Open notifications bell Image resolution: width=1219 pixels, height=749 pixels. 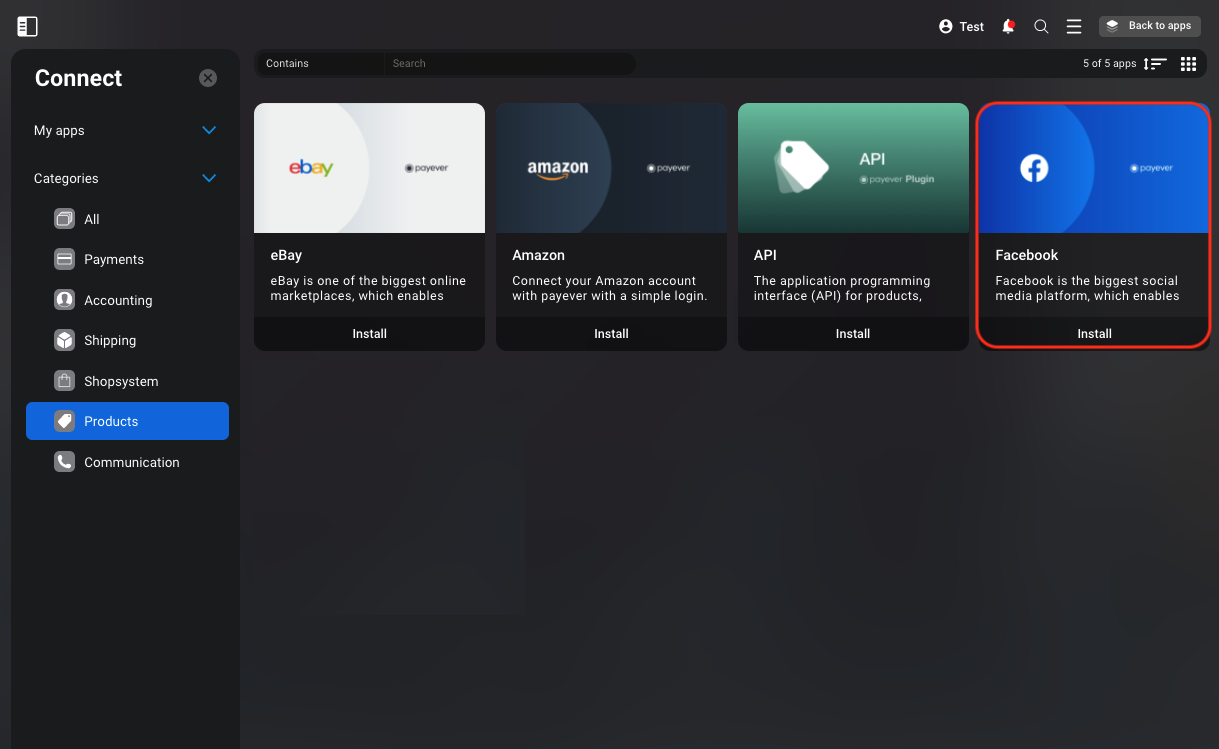pyautogui.click(x=1008, y=27)
